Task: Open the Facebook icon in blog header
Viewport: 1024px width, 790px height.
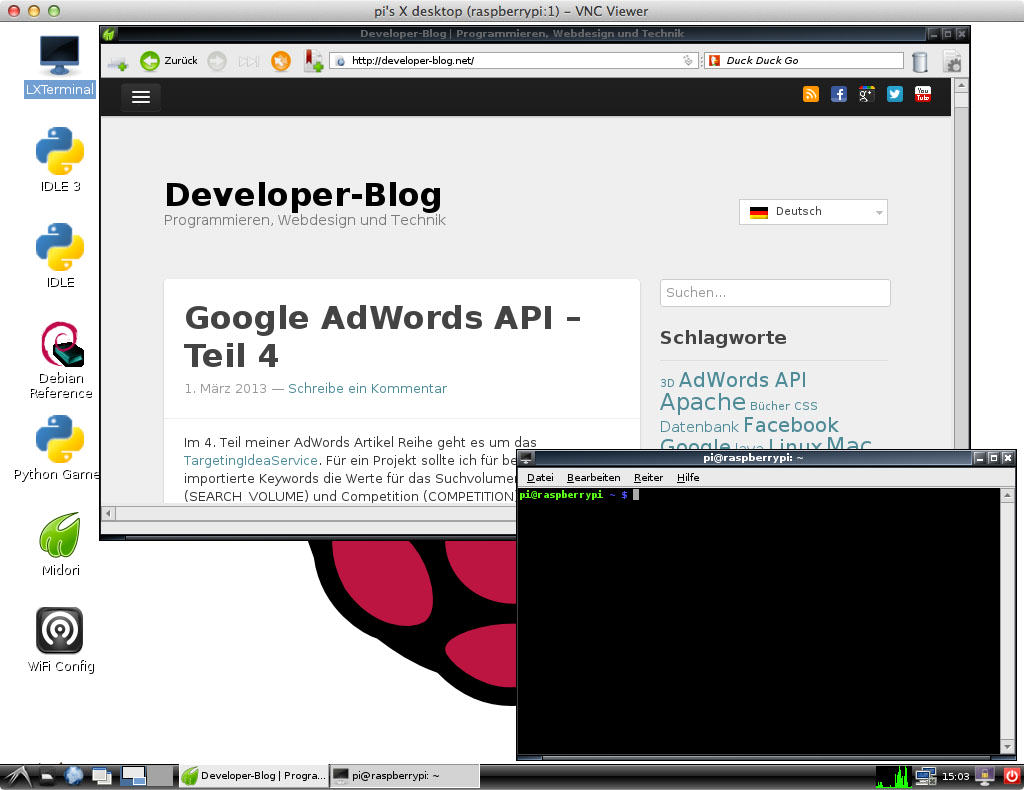Action: [x=839, y=94]
